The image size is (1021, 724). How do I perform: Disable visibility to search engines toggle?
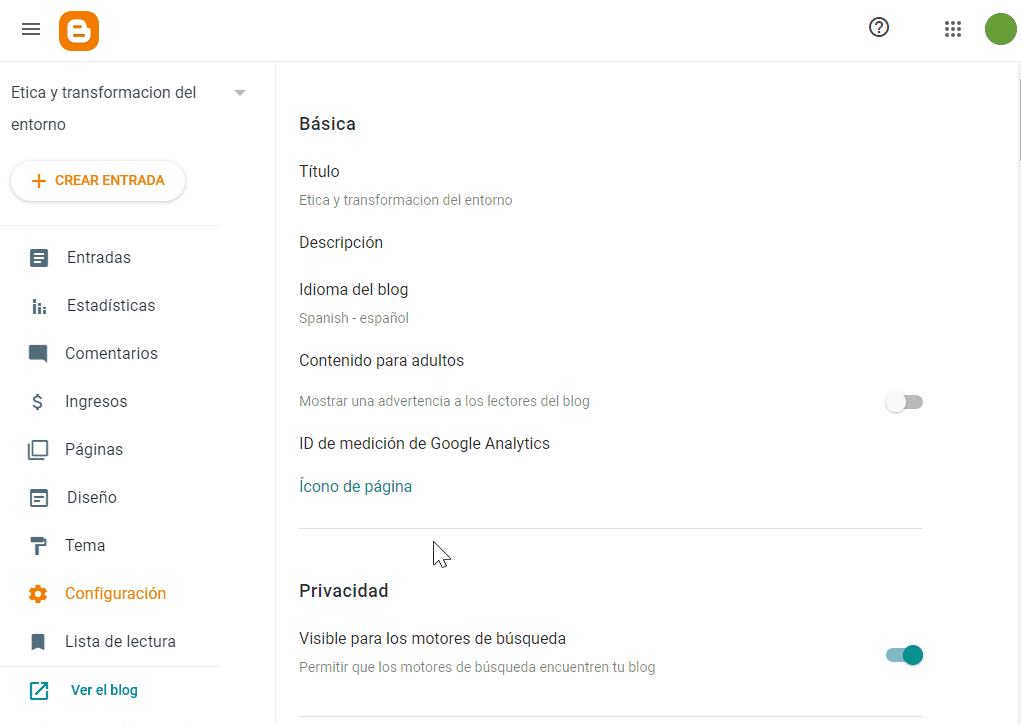coord(904,655)
